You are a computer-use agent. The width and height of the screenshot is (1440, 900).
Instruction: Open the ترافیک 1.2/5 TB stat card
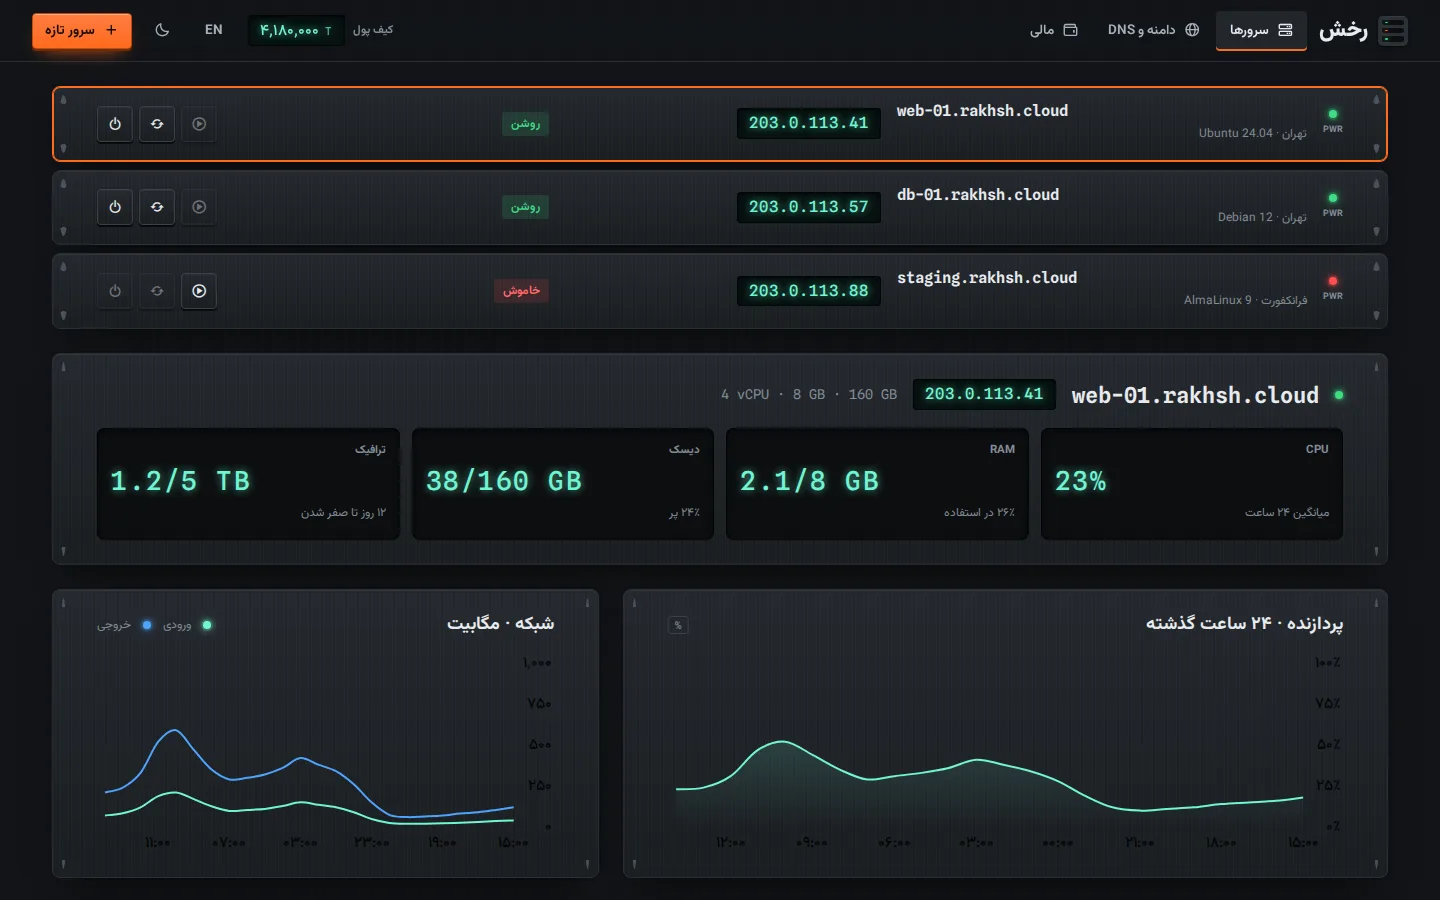(248, 484)
